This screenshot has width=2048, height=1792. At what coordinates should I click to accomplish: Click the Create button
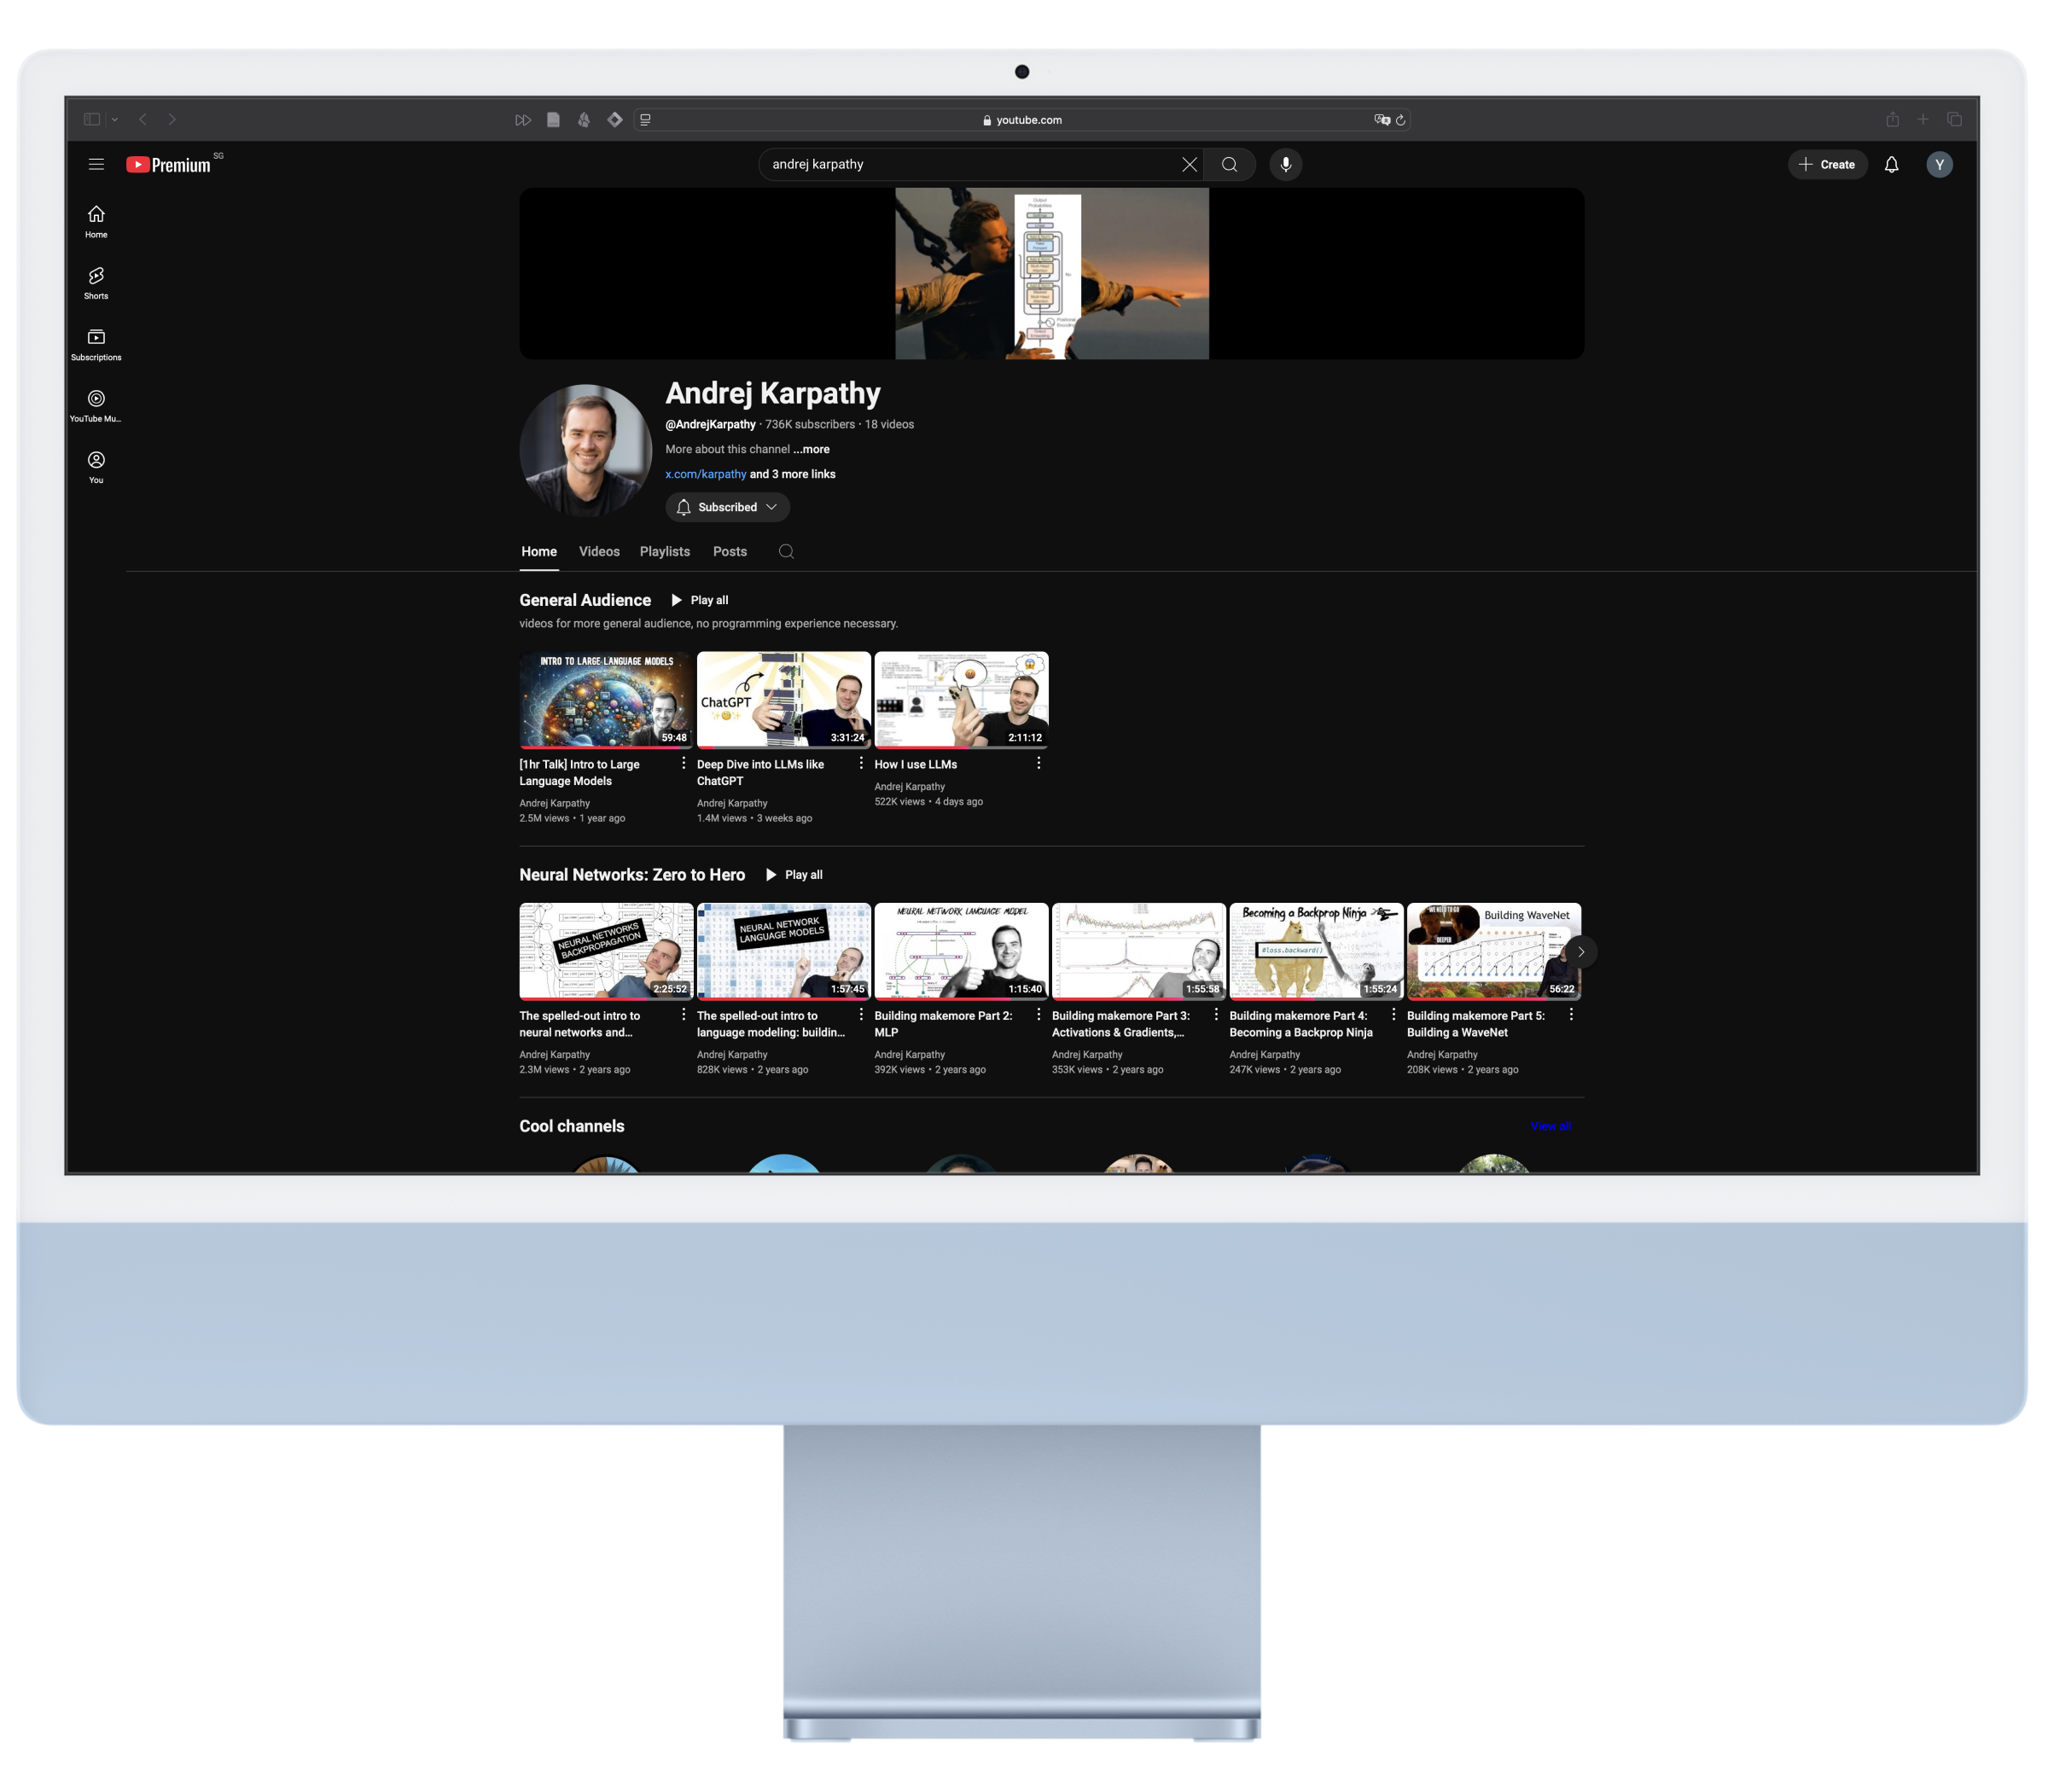(x=1826, y=164)
